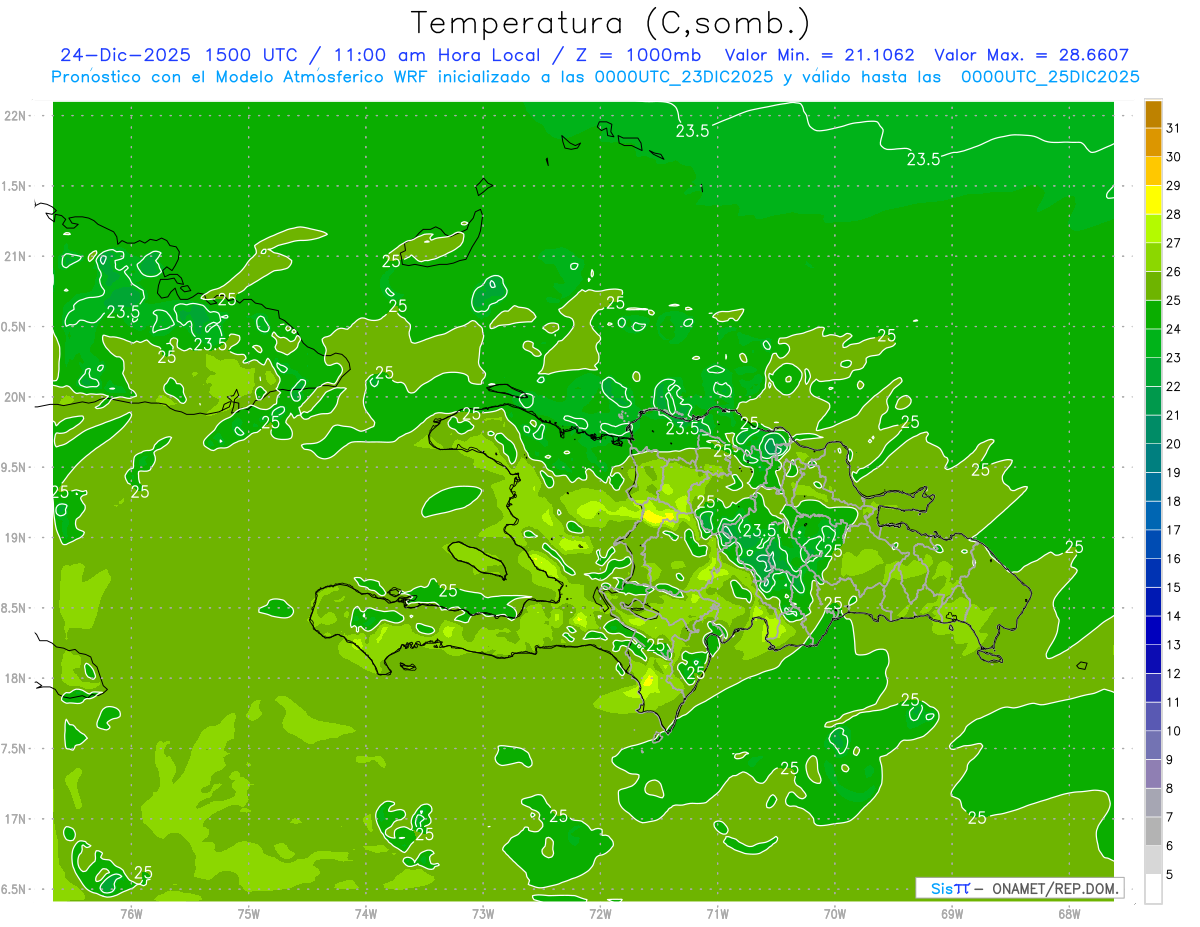Click the legend scale value '30'

coord(1174,157)
